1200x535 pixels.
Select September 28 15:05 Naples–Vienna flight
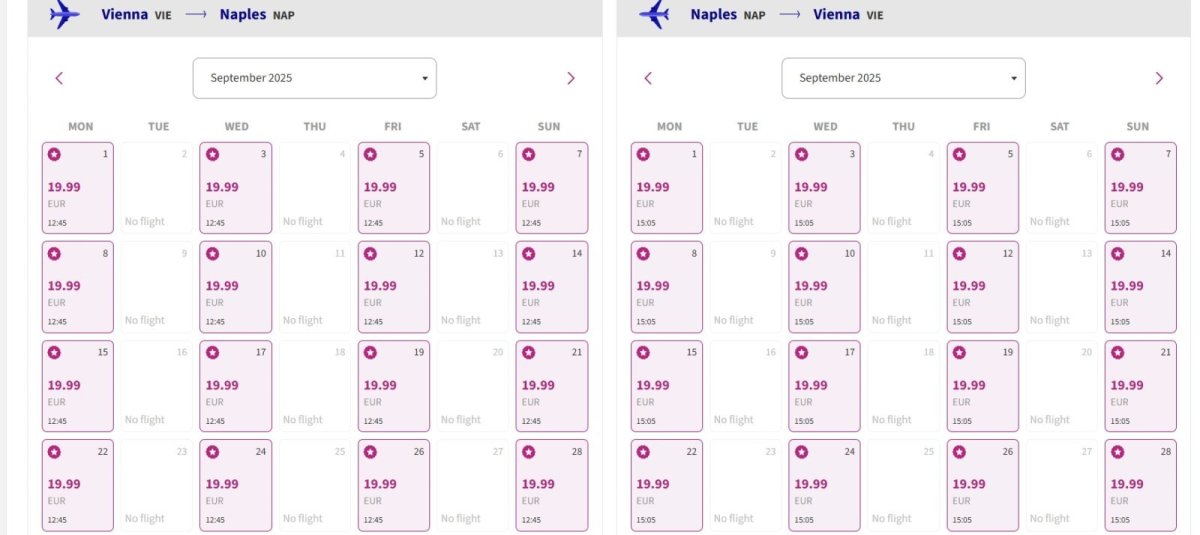(1141, 485)
